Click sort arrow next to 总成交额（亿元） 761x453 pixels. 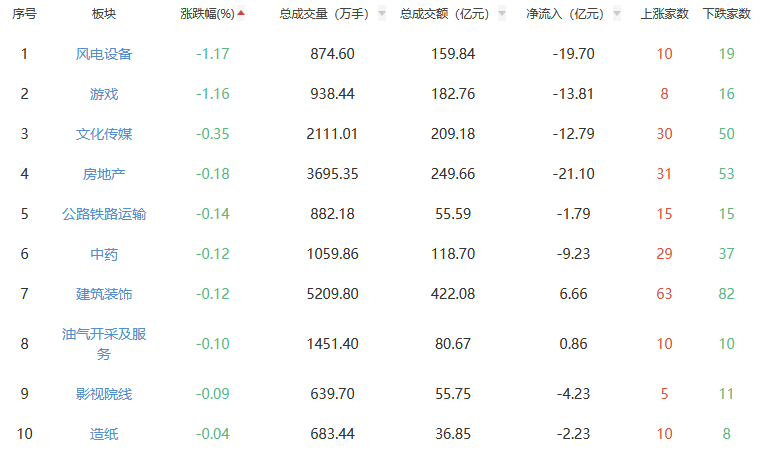coord(501,14)
